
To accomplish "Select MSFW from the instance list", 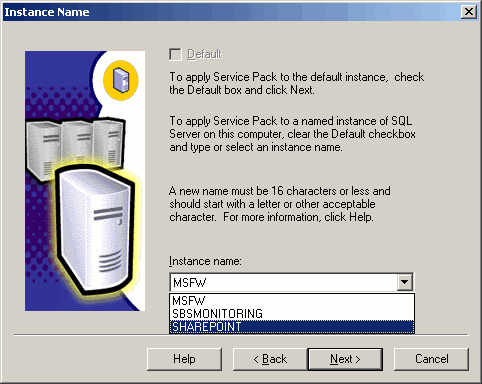I will tap(292, 301).
